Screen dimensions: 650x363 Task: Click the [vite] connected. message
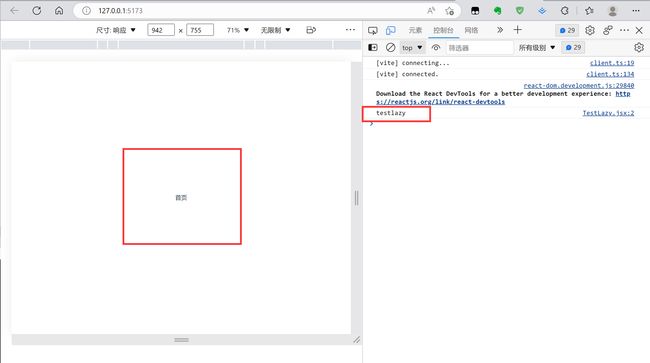click(407, 74)
